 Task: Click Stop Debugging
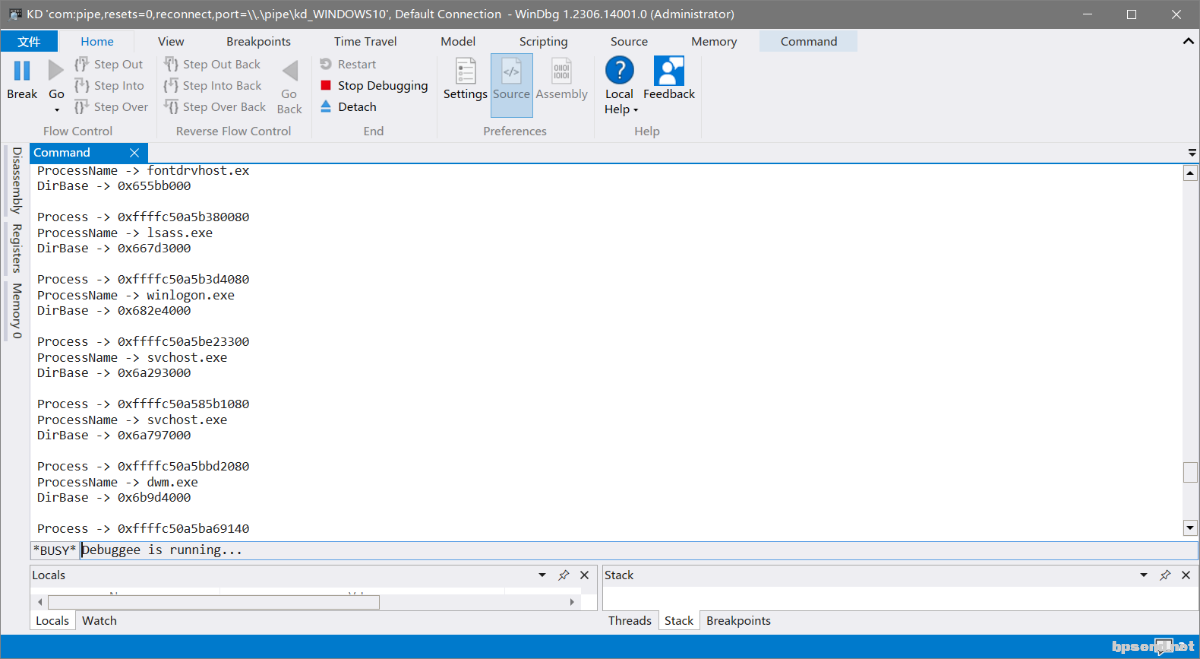[374, 86]
